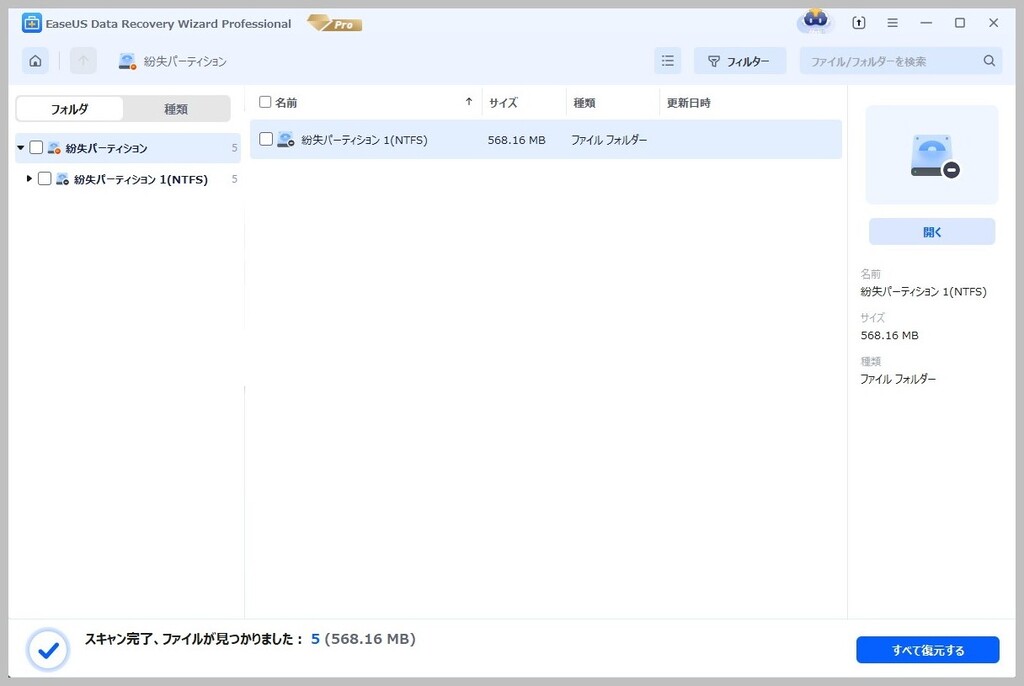Click the found files count 5
Viewport: 1024px width, 686px height.
pos(315,639)
